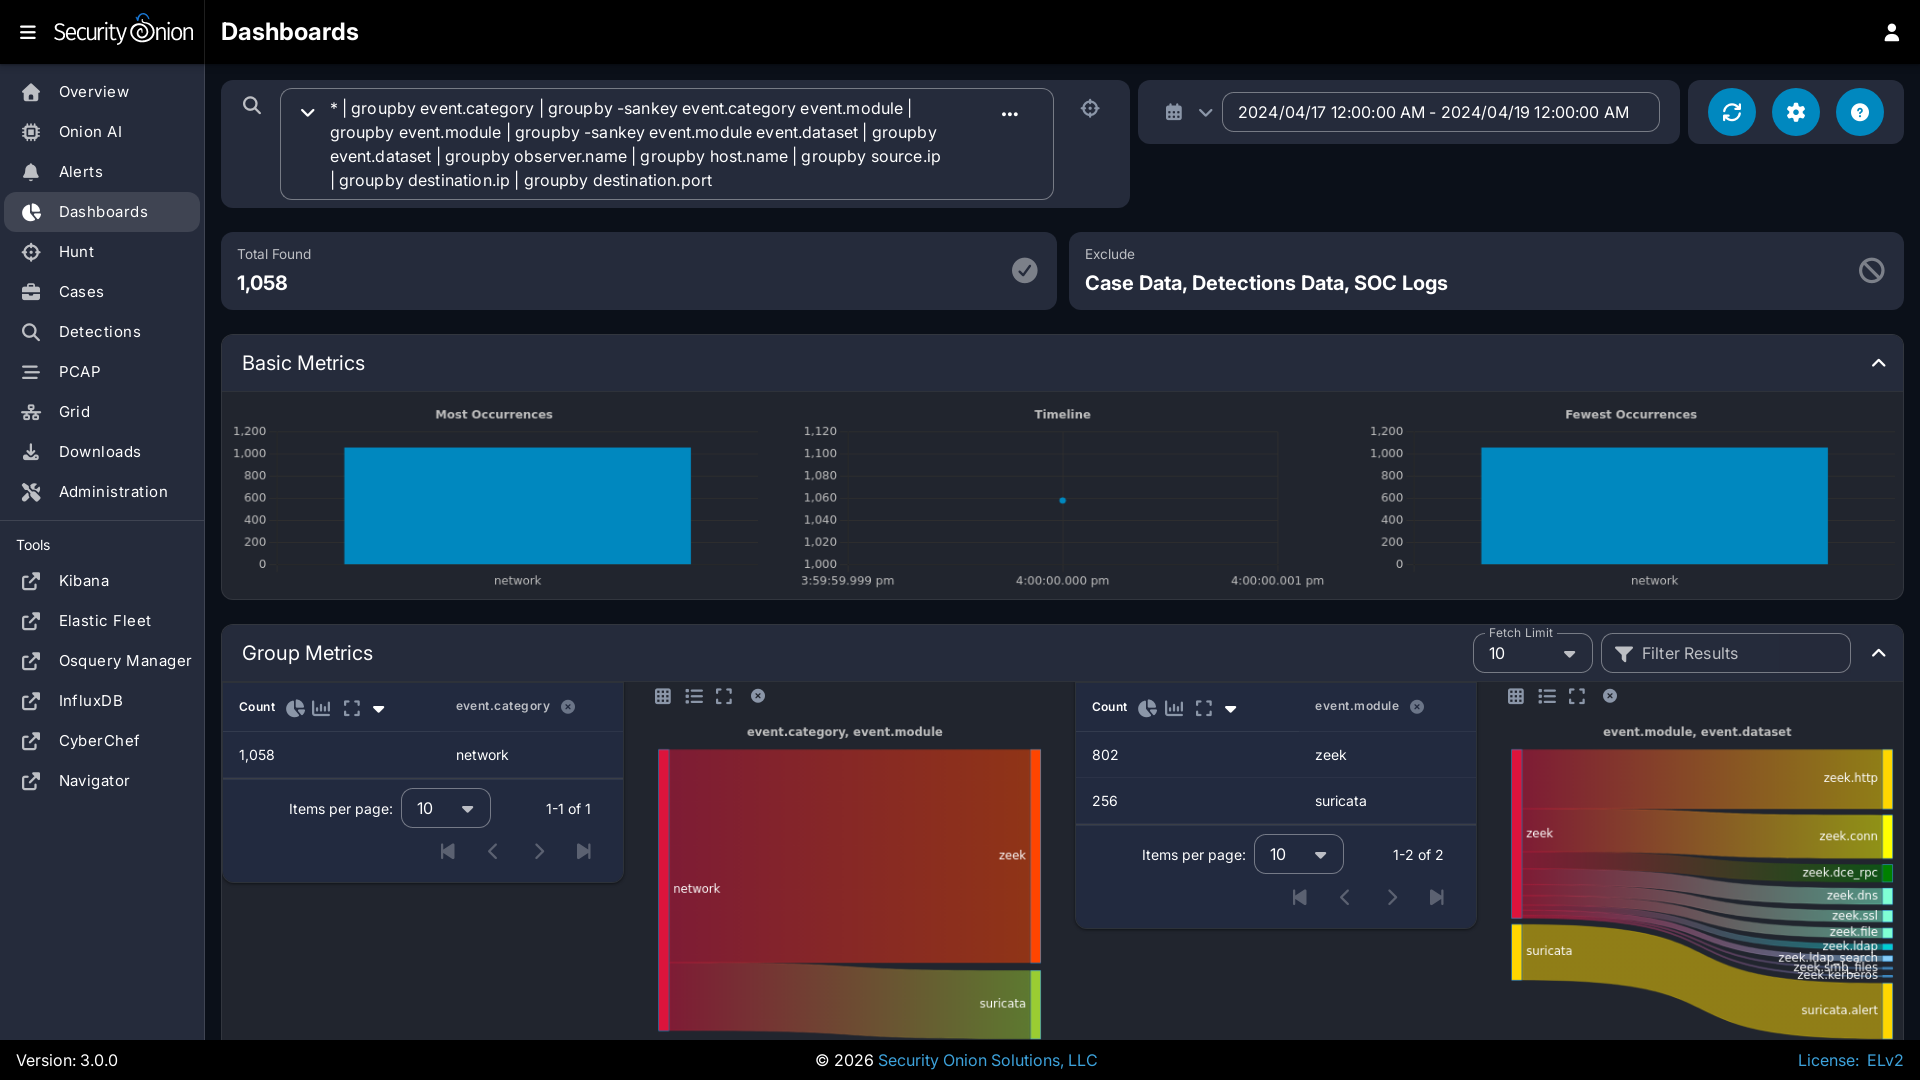
Task: Maximize the event.category, event.module sankey chart
Action: (724, 696)
